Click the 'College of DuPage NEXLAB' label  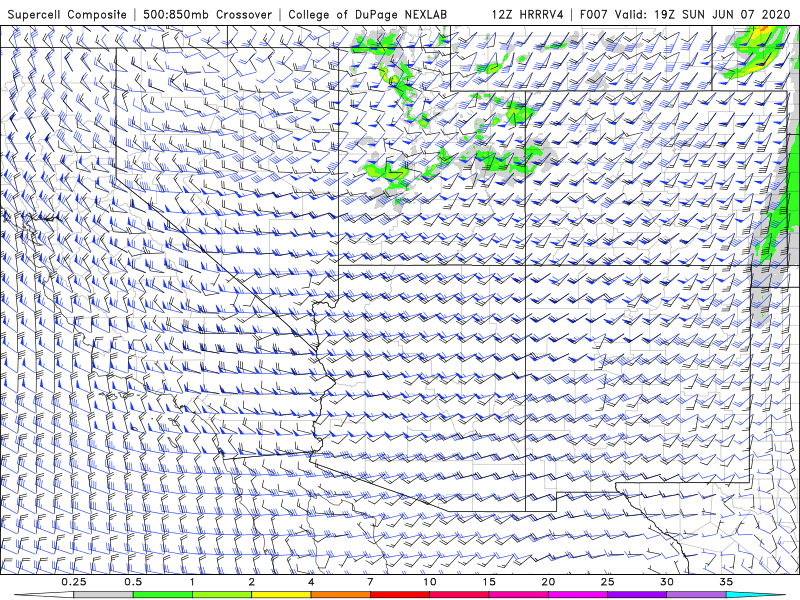(367, 15)
